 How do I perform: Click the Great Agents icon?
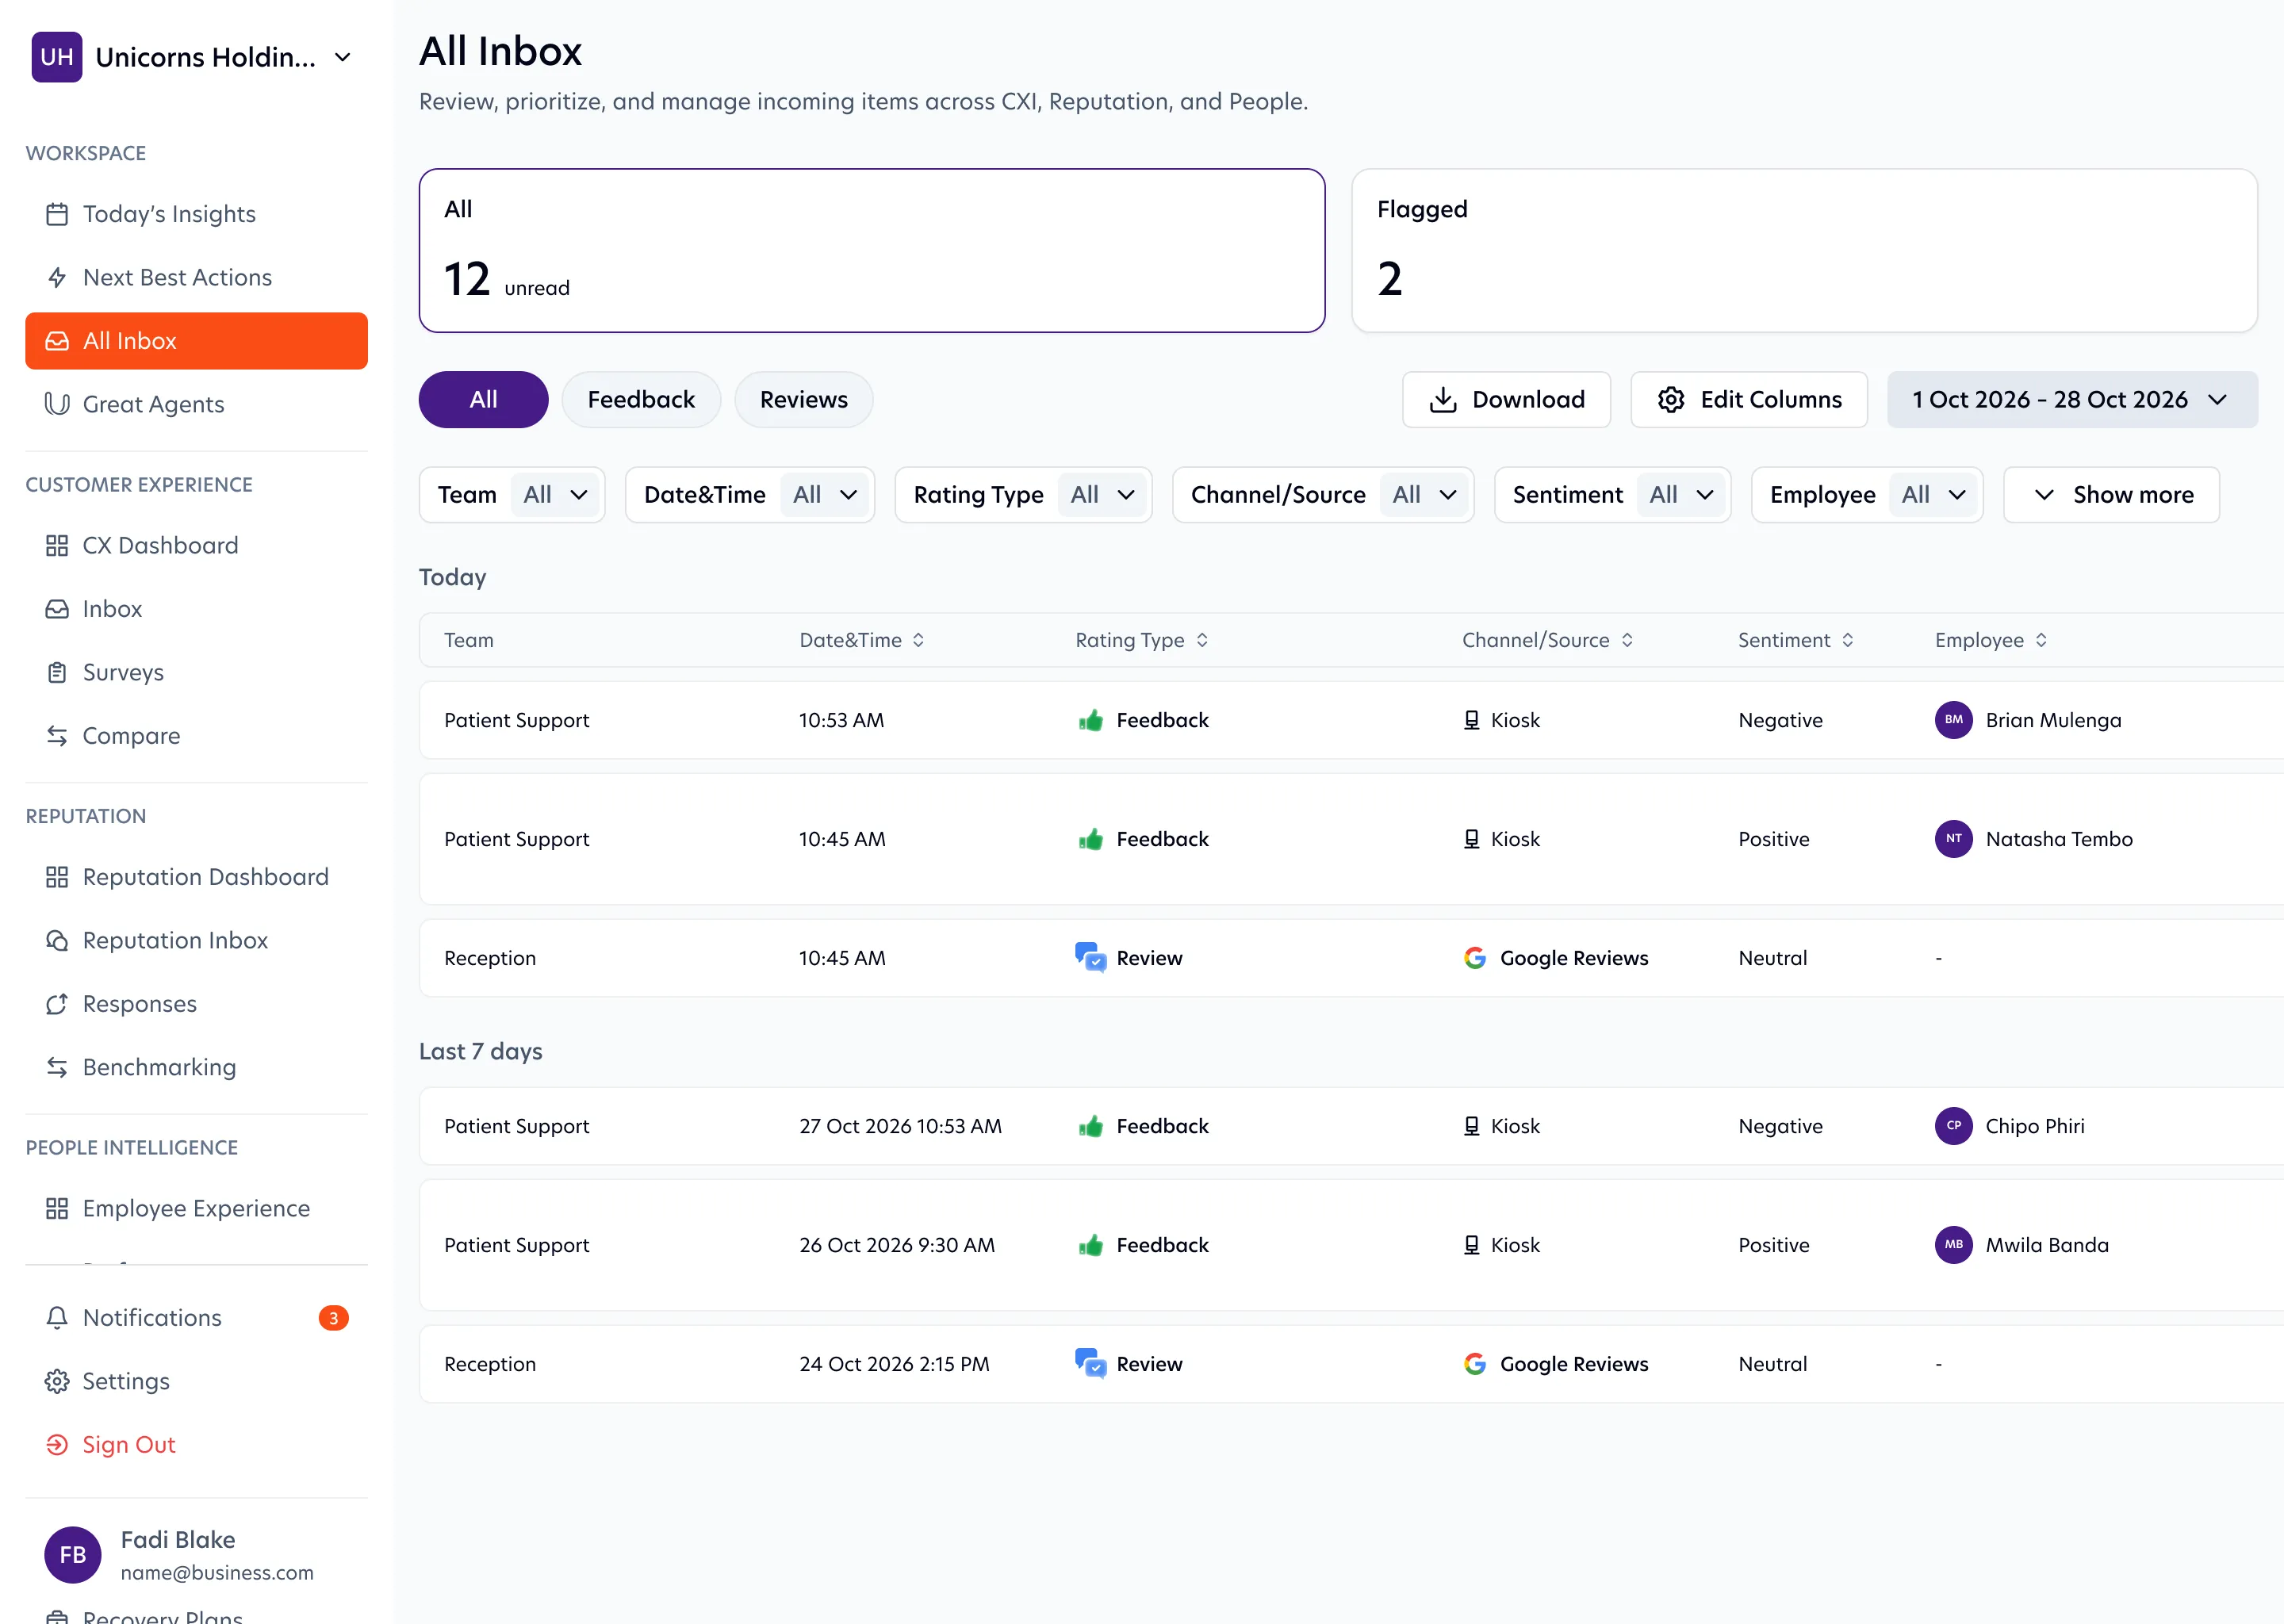[57, 404]
